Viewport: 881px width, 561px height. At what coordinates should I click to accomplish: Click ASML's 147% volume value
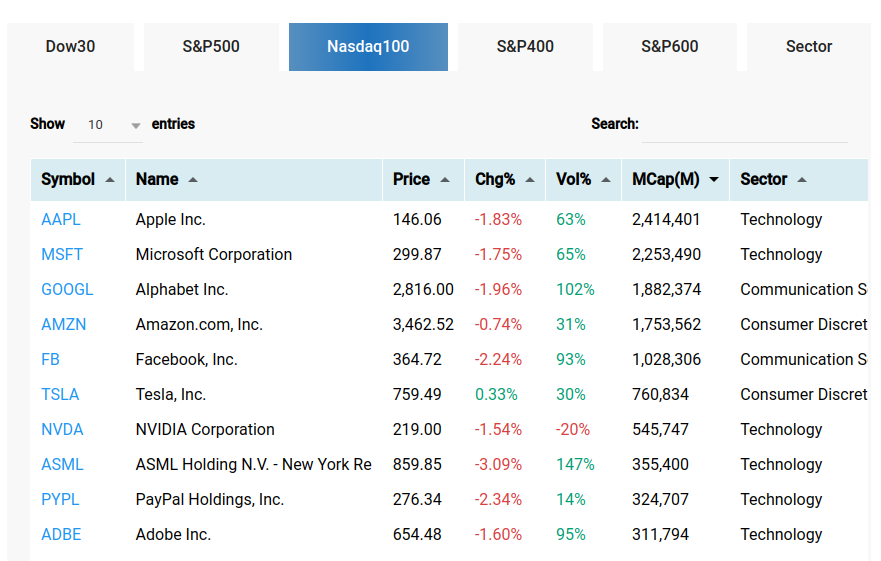click(x=575, y=465)
